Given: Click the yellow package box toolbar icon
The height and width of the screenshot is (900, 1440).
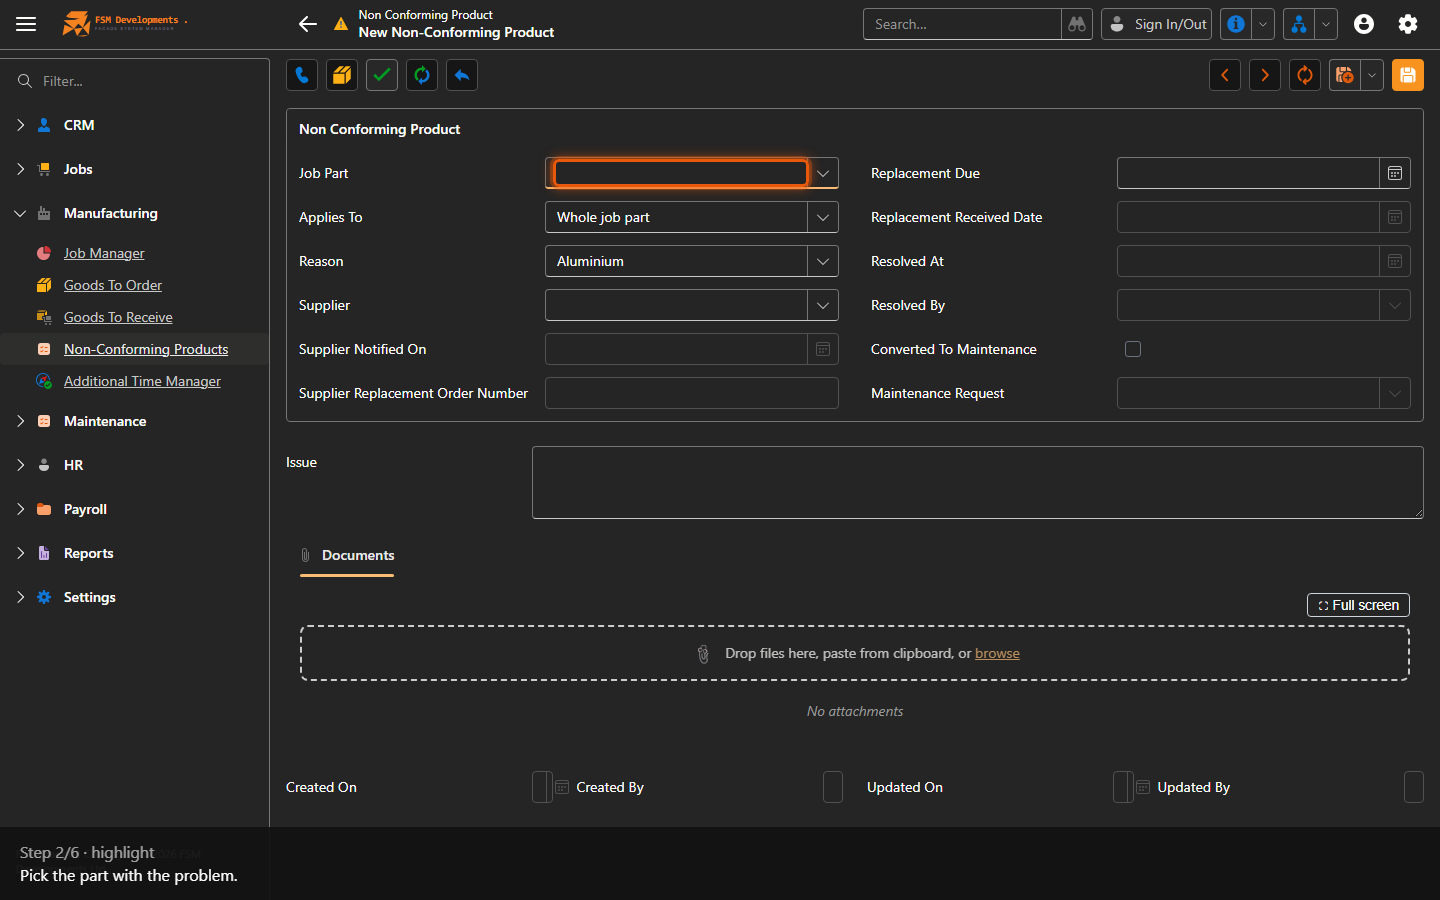Looking at the screenshot, I should point(342,75).
